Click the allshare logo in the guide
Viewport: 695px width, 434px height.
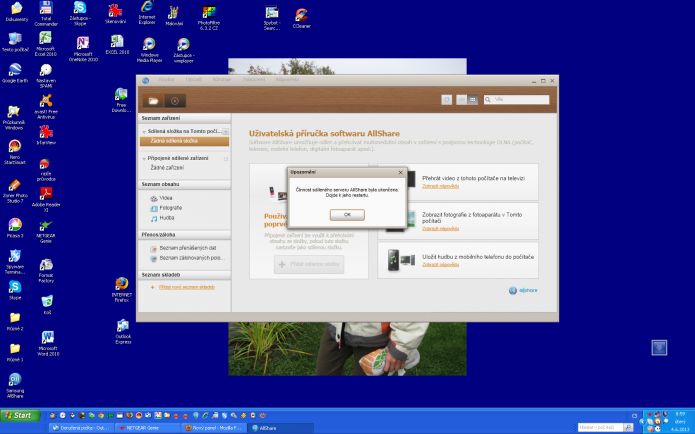(523, 290)
